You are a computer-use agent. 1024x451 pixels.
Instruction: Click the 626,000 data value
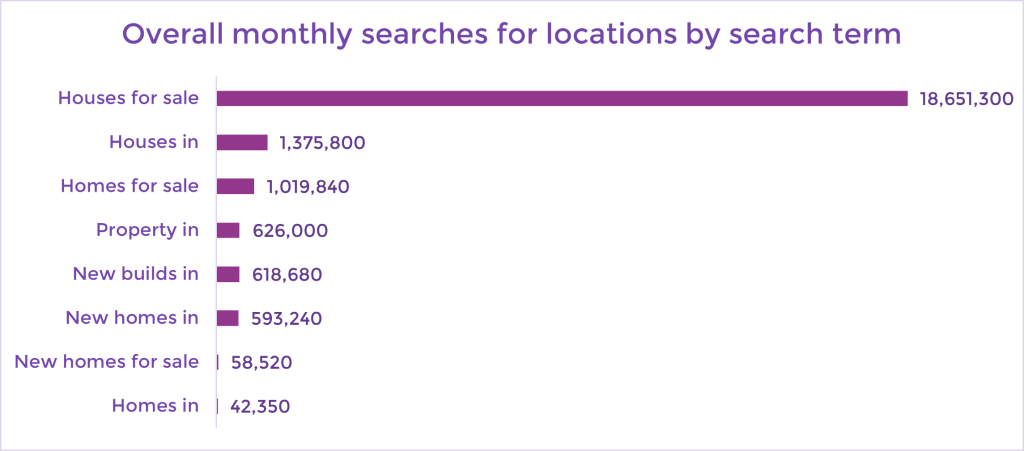[290, 231]
